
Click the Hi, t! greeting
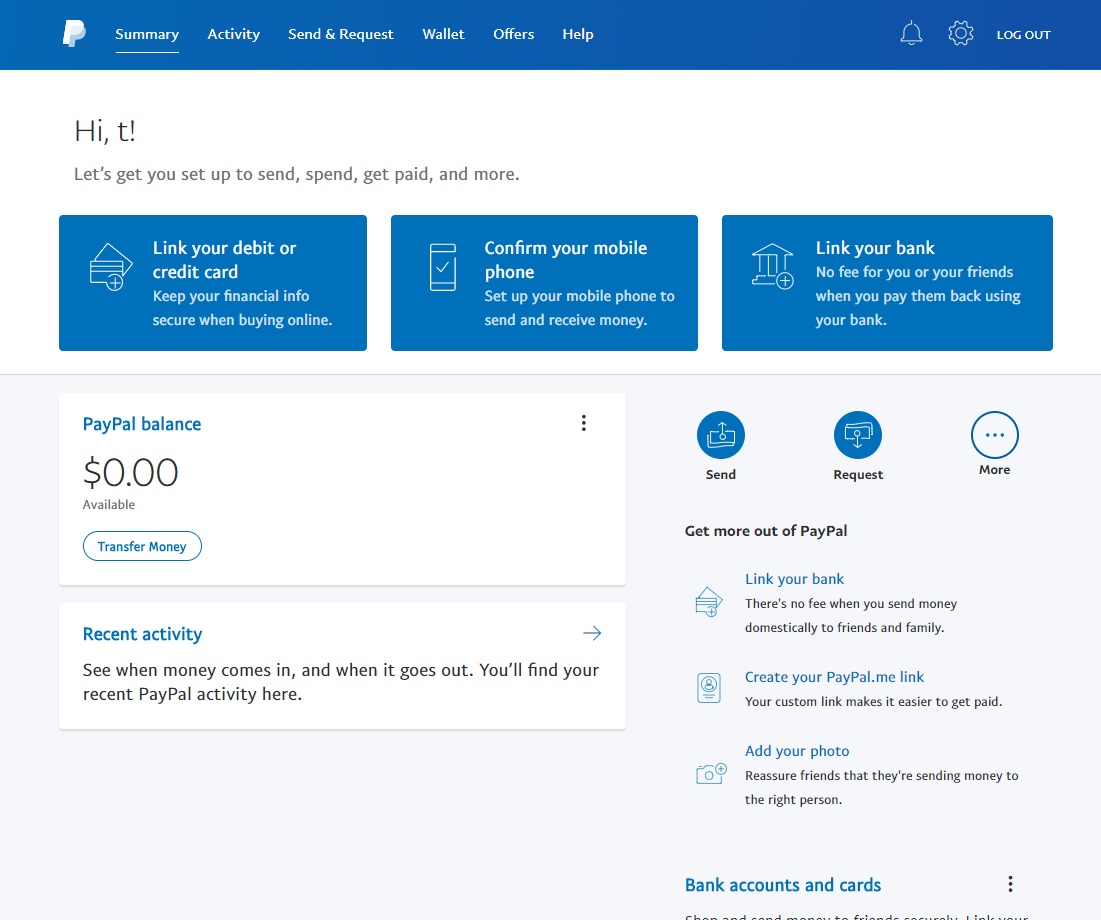coord(105,131)
